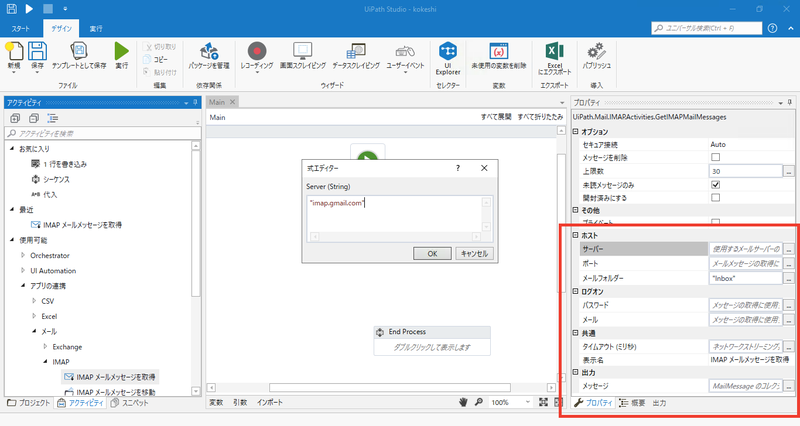Remove unused variables (未使用の変数を削除)
The width and height of the screenshot is (800, 426).
(x=498, y=52)
